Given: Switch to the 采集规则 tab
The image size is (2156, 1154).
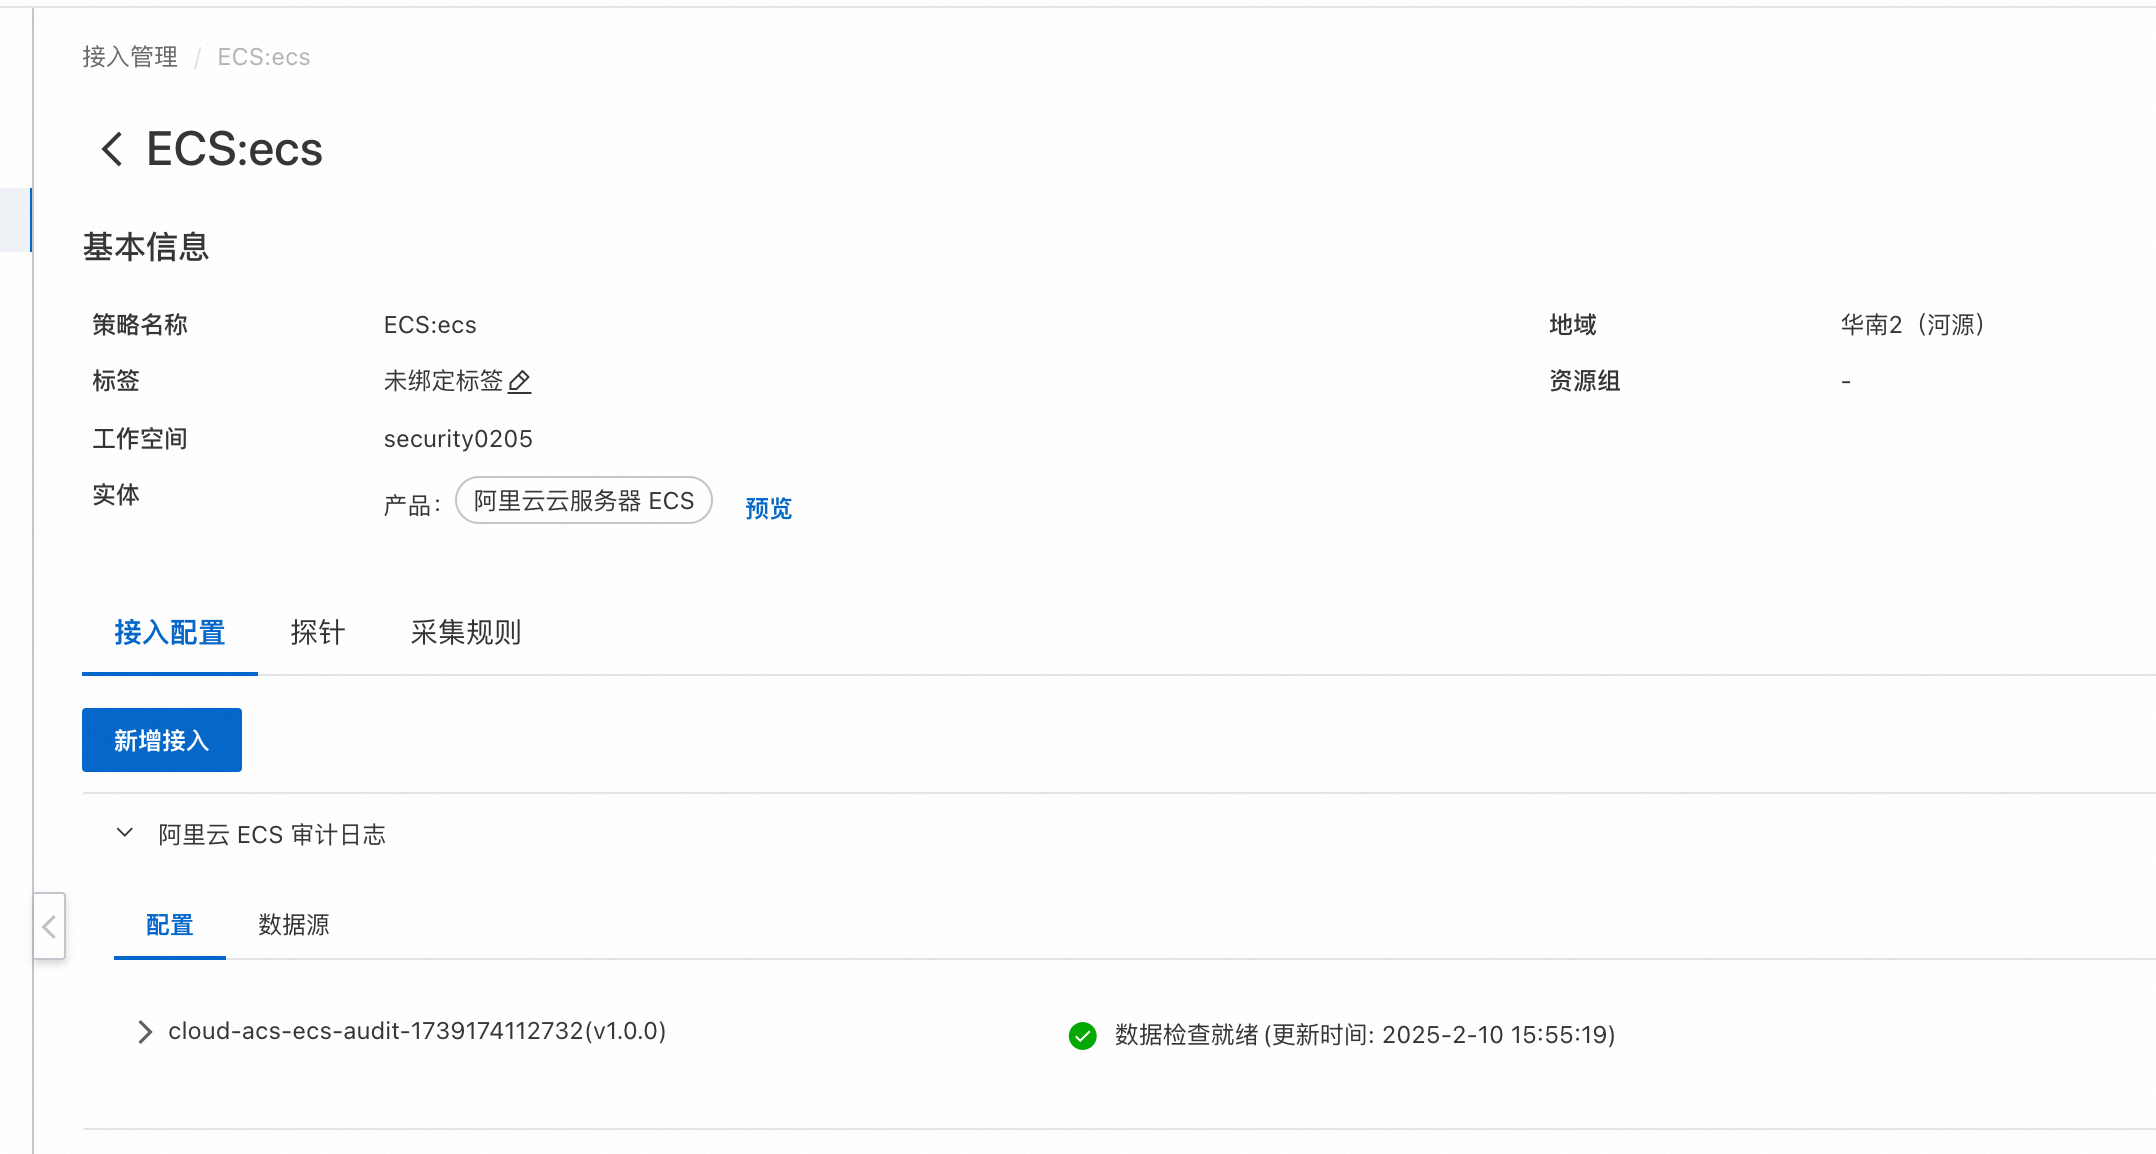Looking at the screenshot, I should 466,632.
